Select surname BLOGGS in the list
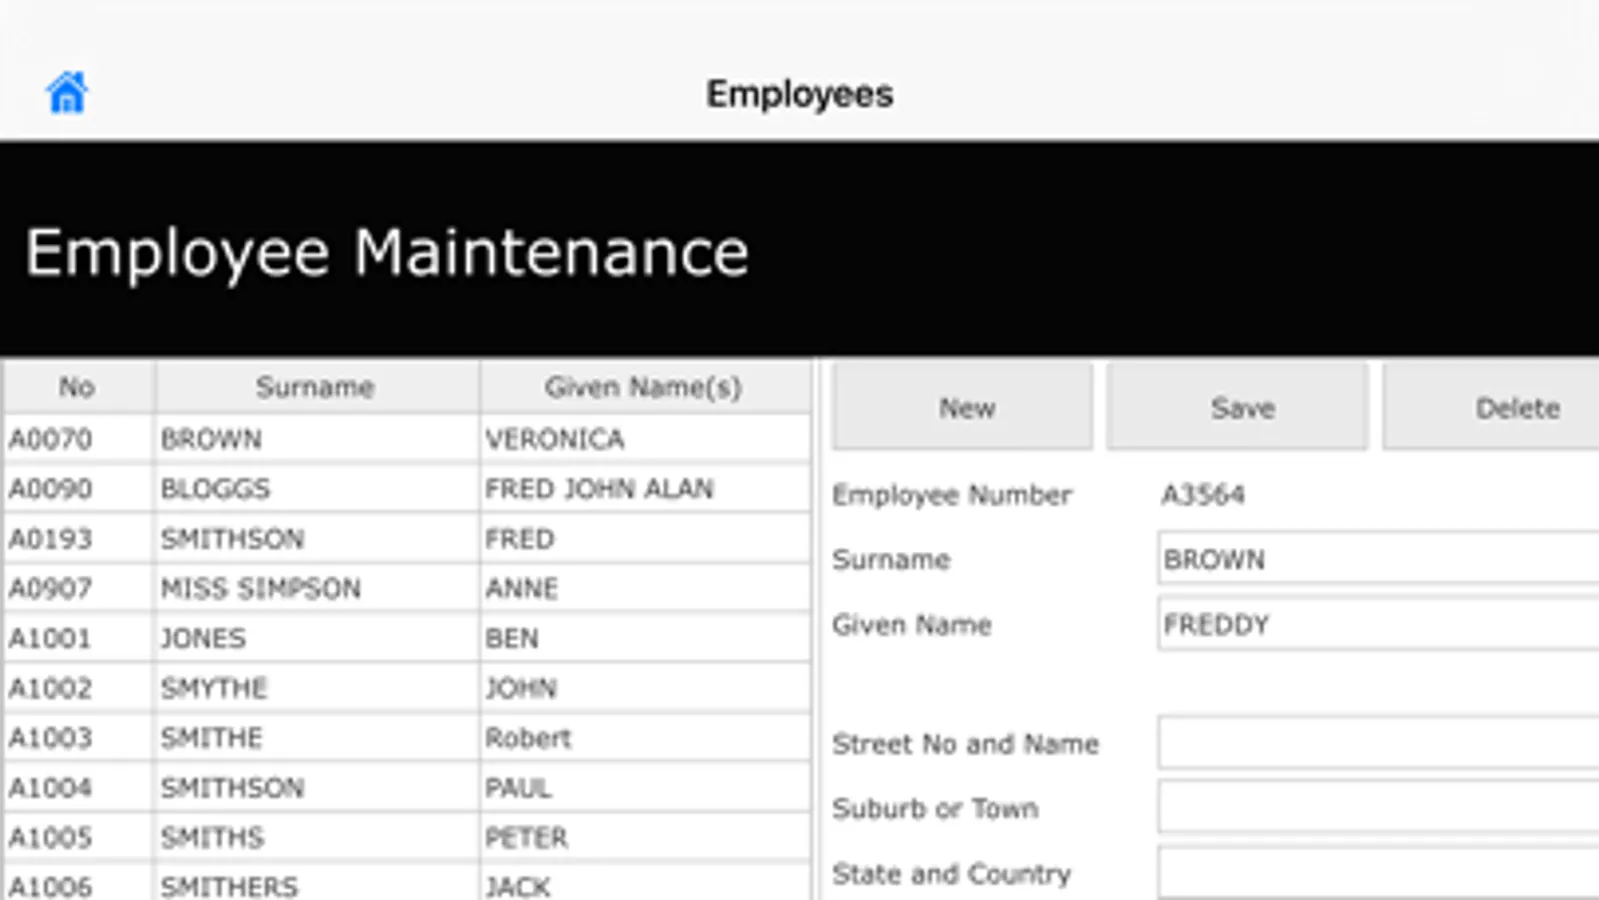 click(215, 488)
